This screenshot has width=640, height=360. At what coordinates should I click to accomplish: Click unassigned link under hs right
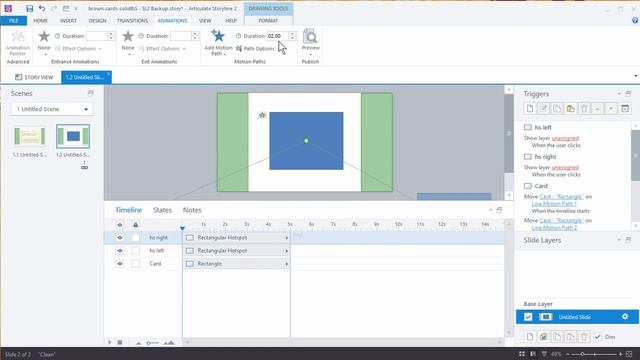565,167
